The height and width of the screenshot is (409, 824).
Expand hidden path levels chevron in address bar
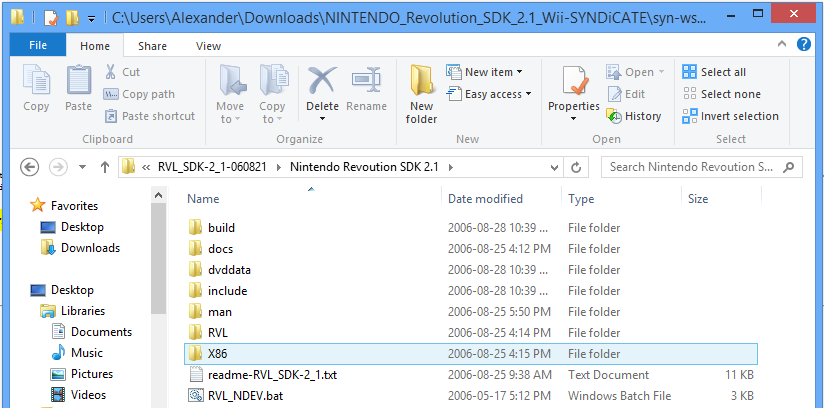click(146, 167)
